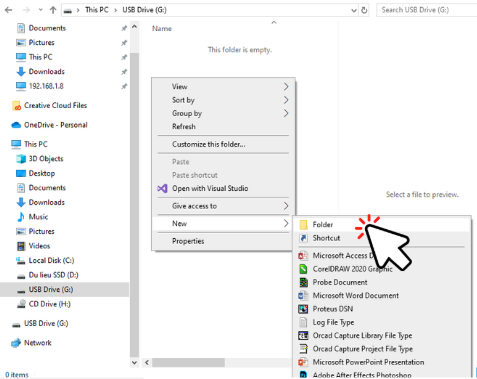Click the navigation pane scroll down arrow
The width and height of the screenshot is (477, 379).
(134, 363)
